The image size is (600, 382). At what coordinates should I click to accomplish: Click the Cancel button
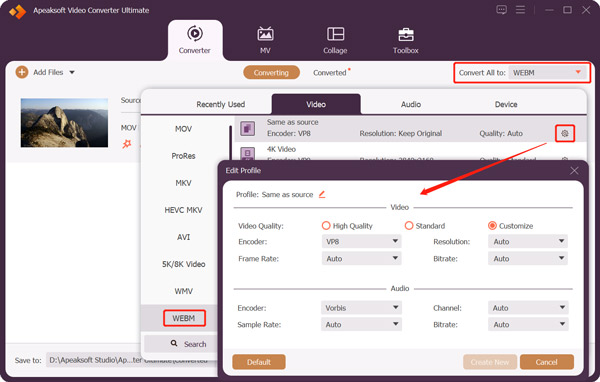click(547, 362)
